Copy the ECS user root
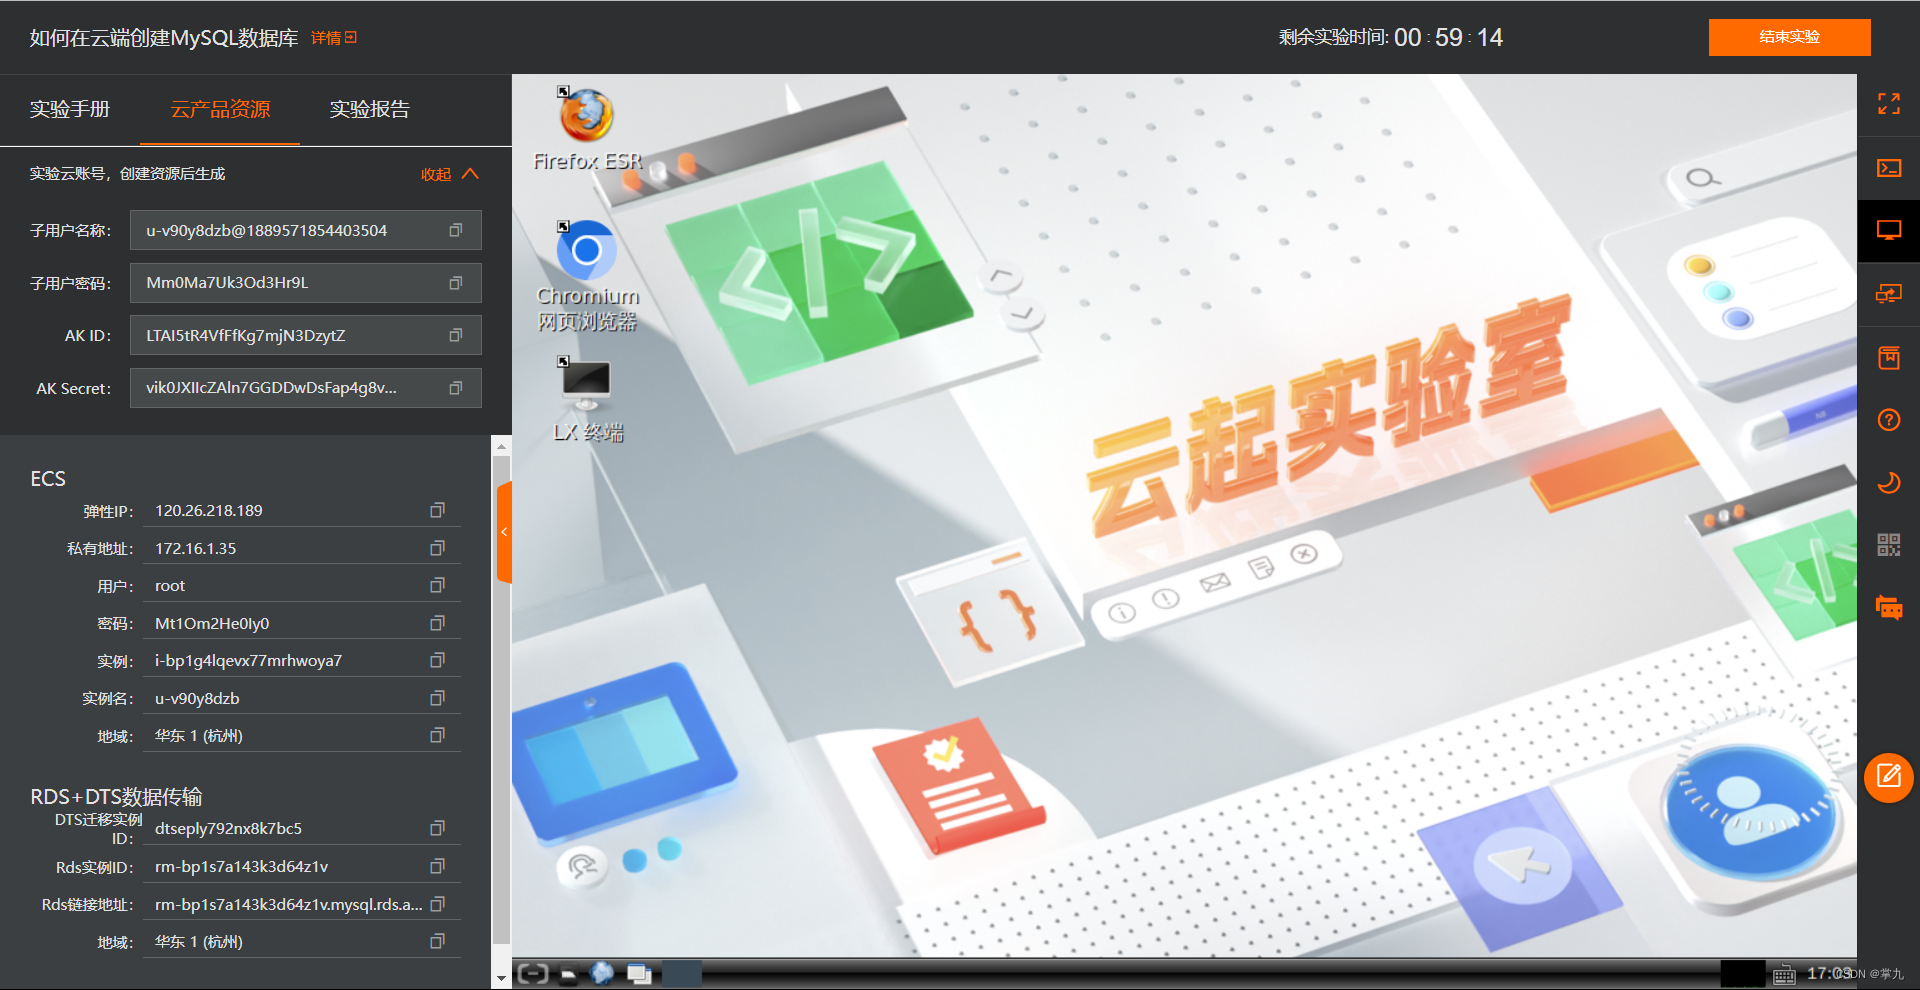The width and height of the screenshot is (1920, 990). pos(437,585)
